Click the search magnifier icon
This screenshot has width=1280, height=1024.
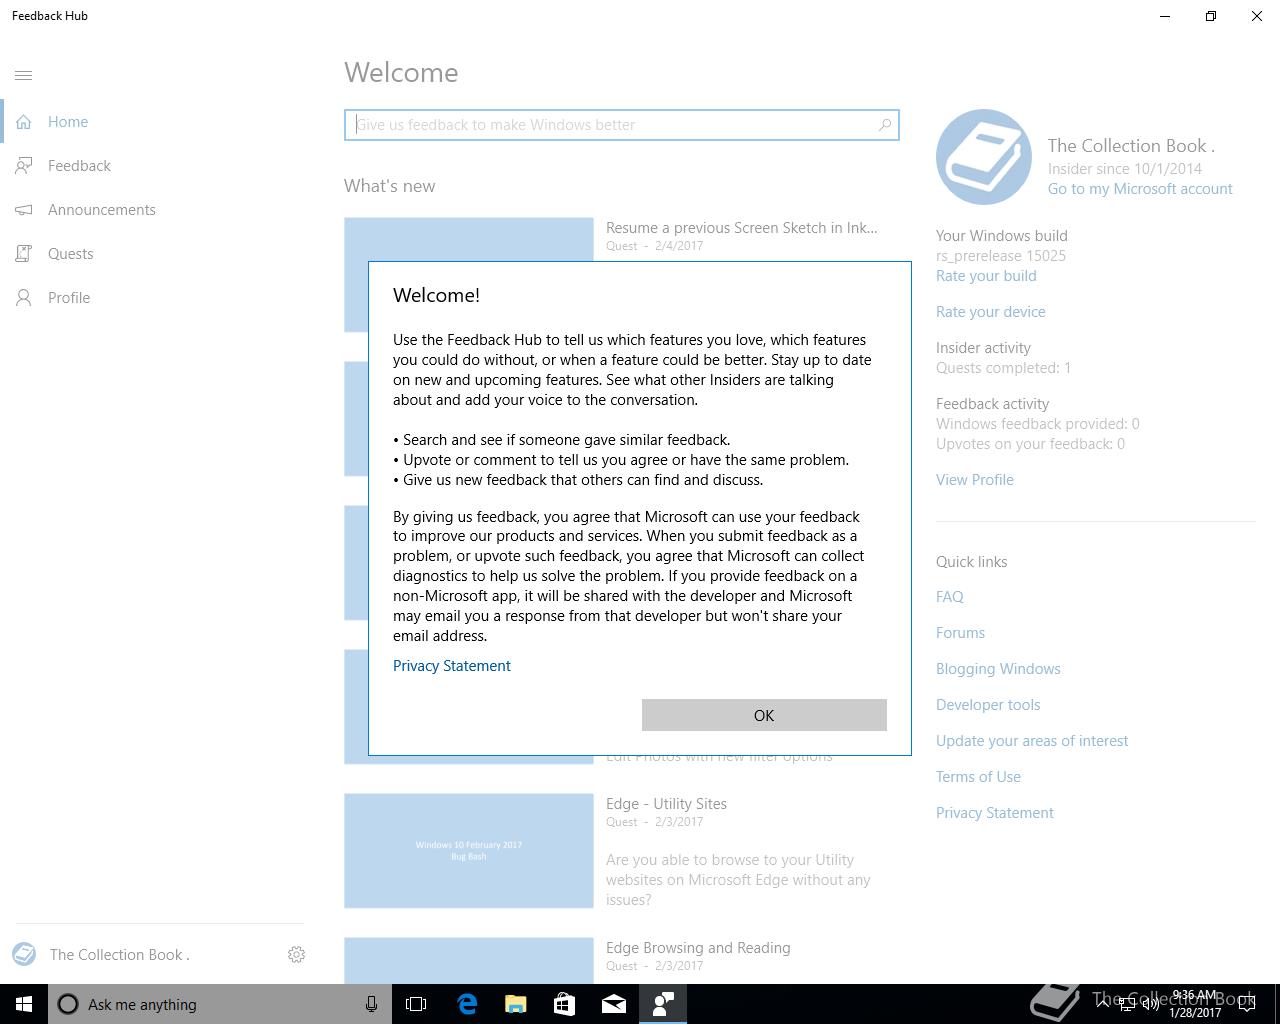point(884,125)
